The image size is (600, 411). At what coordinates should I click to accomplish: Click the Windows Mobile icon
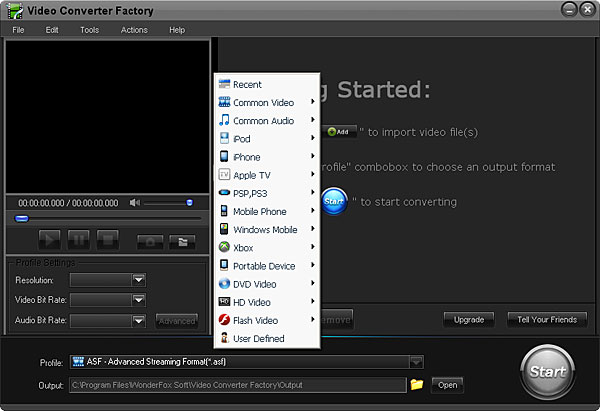pyautogui.click(x=224, y=229)
